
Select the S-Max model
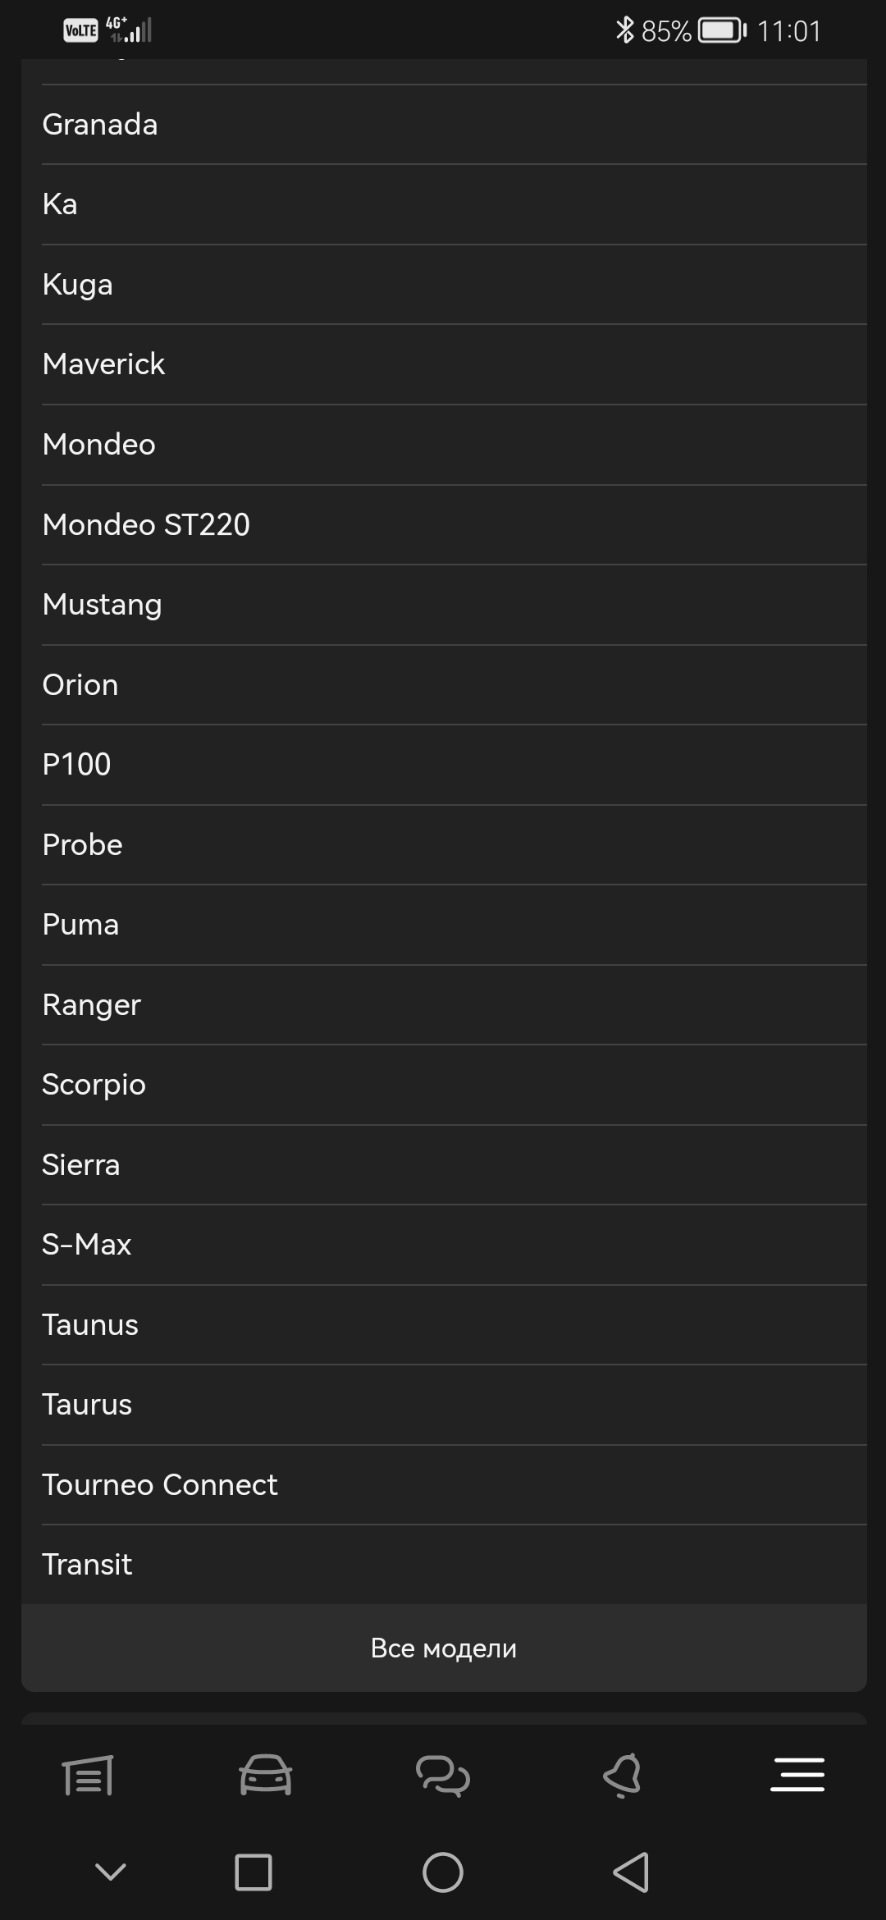pyautogui.click(x=87, y=1244)
